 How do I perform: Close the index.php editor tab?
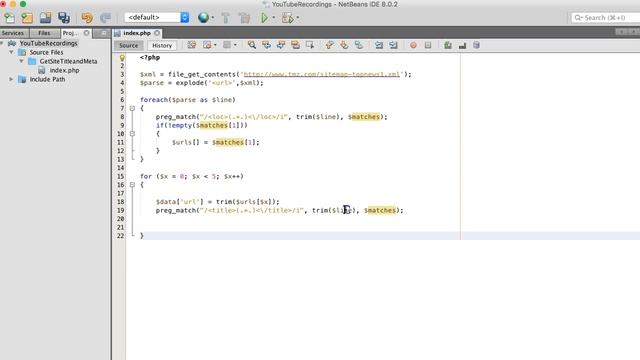coord(157,33)
